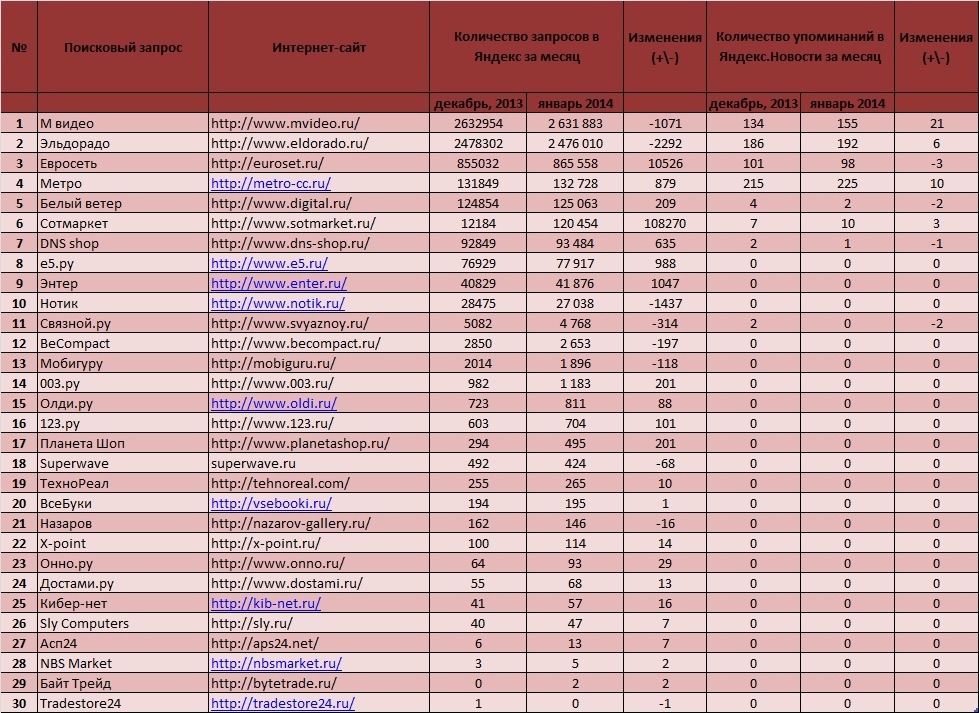Select the 'Достами.ру' cell

click(123, 583)
